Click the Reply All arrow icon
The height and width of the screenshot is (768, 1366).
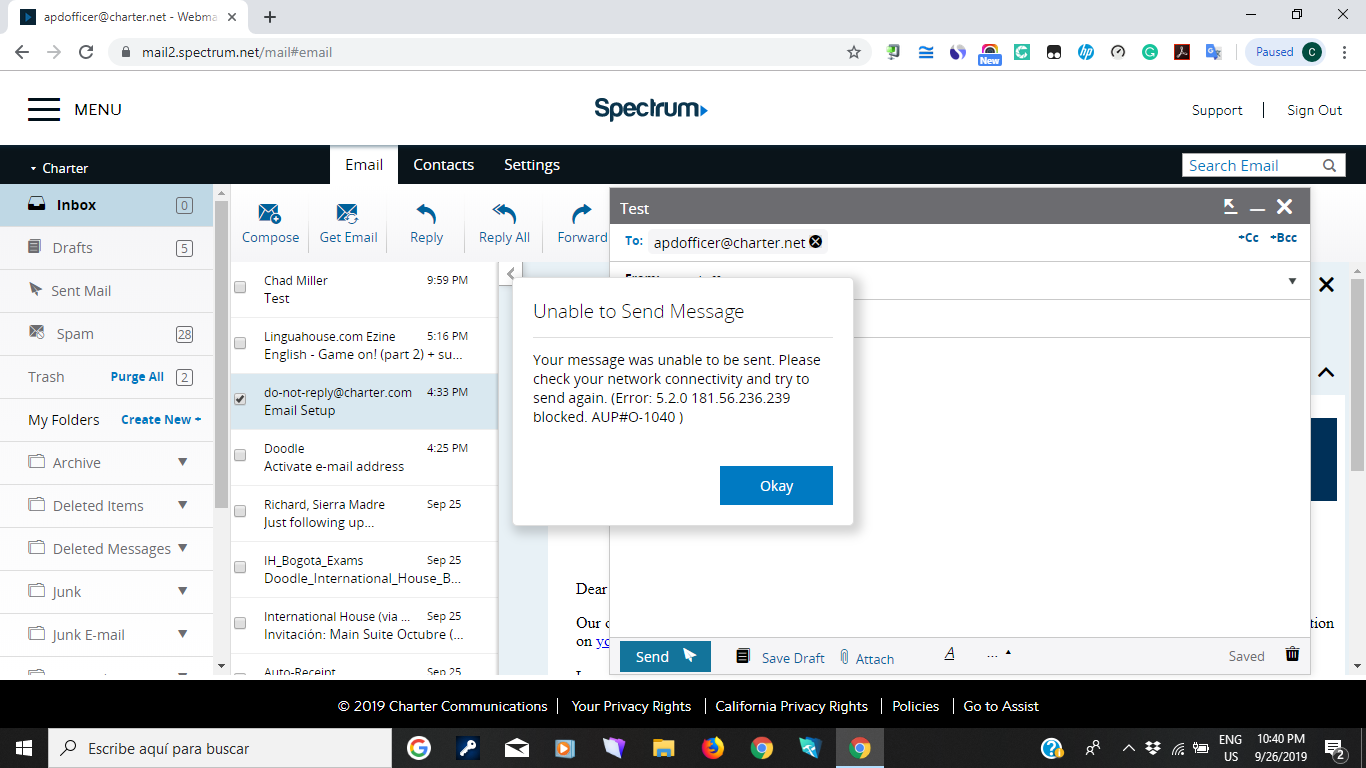pos(504,213)
